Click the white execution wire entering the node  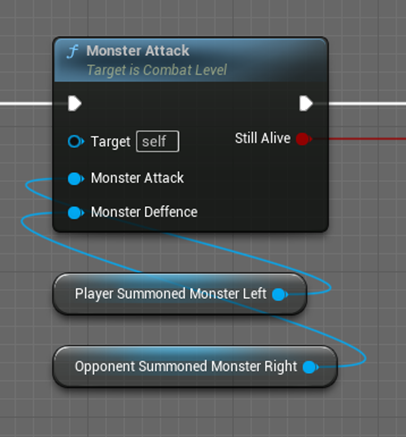point(27,104)
